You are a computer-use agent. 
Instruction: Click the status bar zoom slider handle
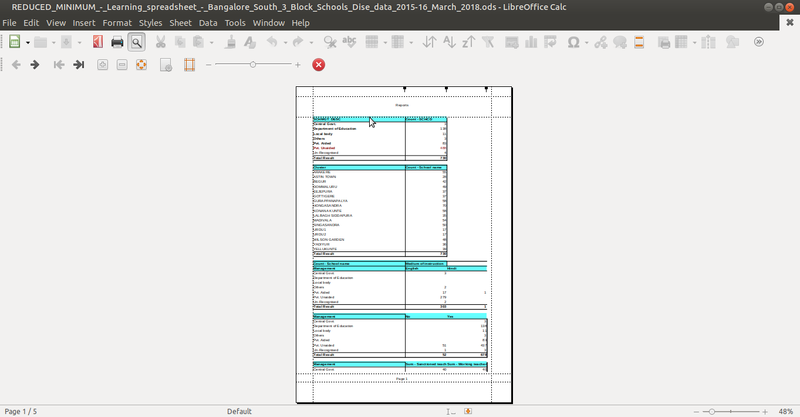pyautogui.click(x=711, y=411)
